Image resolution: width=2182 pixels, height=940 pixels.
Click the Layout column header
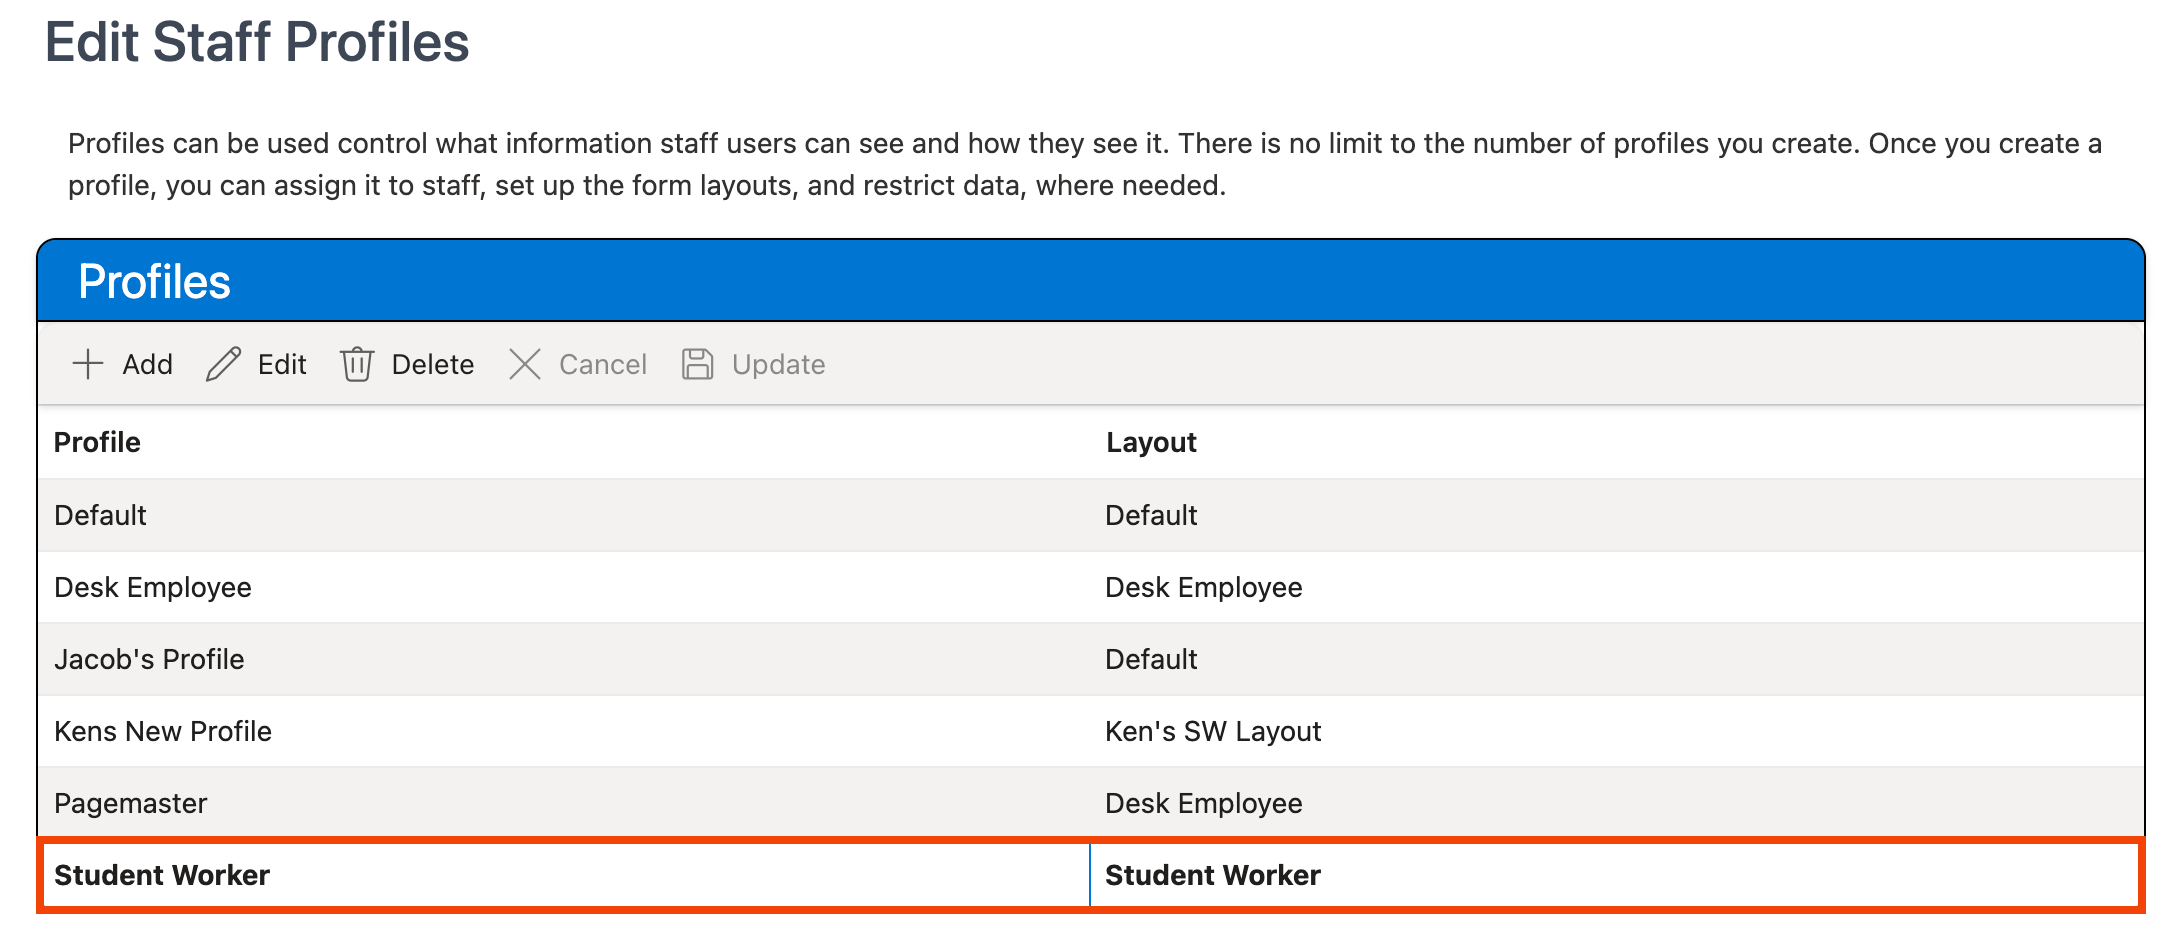1151,442
